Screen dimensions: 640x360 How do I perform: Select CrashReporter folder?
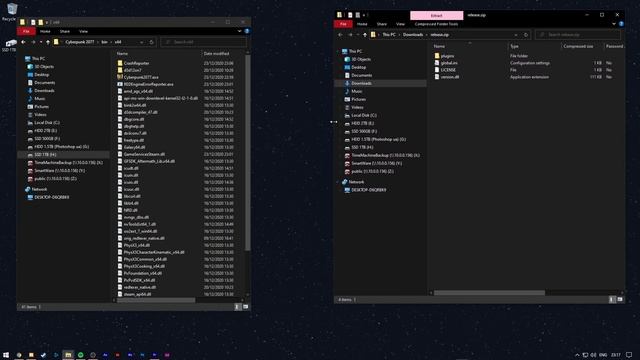132,63
